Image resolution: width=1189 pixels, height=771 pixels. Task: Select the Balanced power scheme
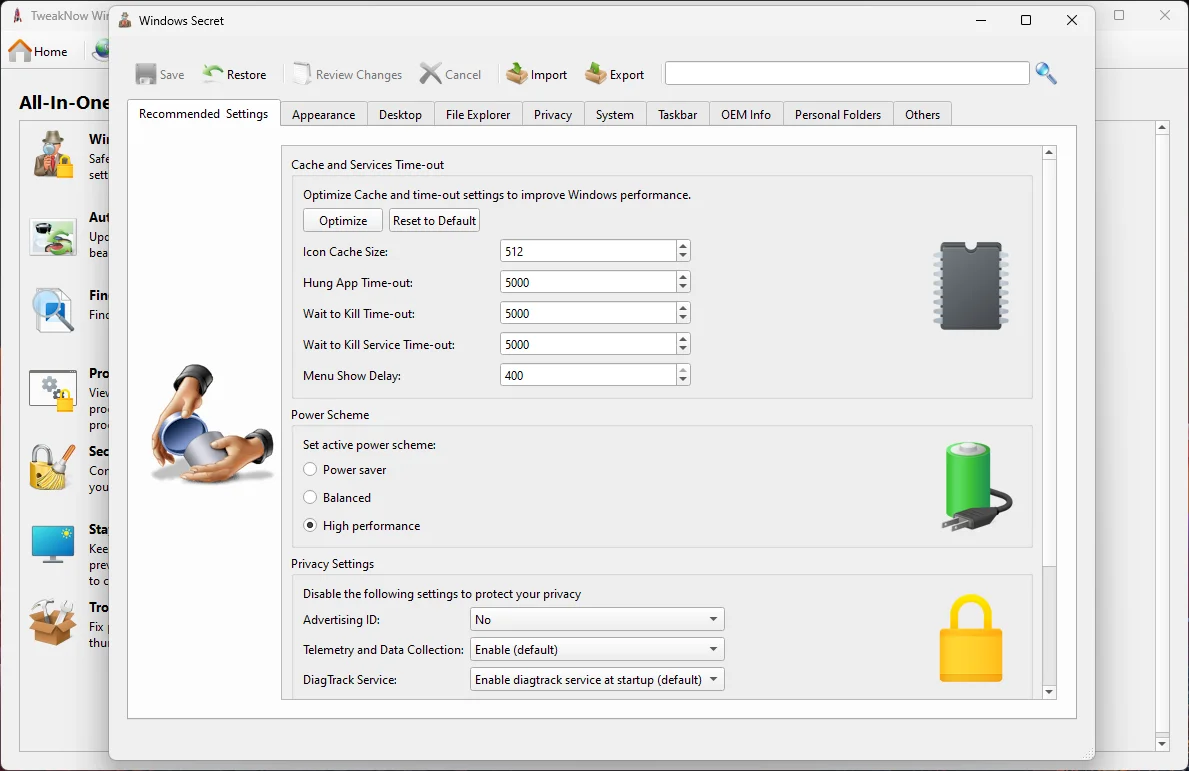[311, 498]
